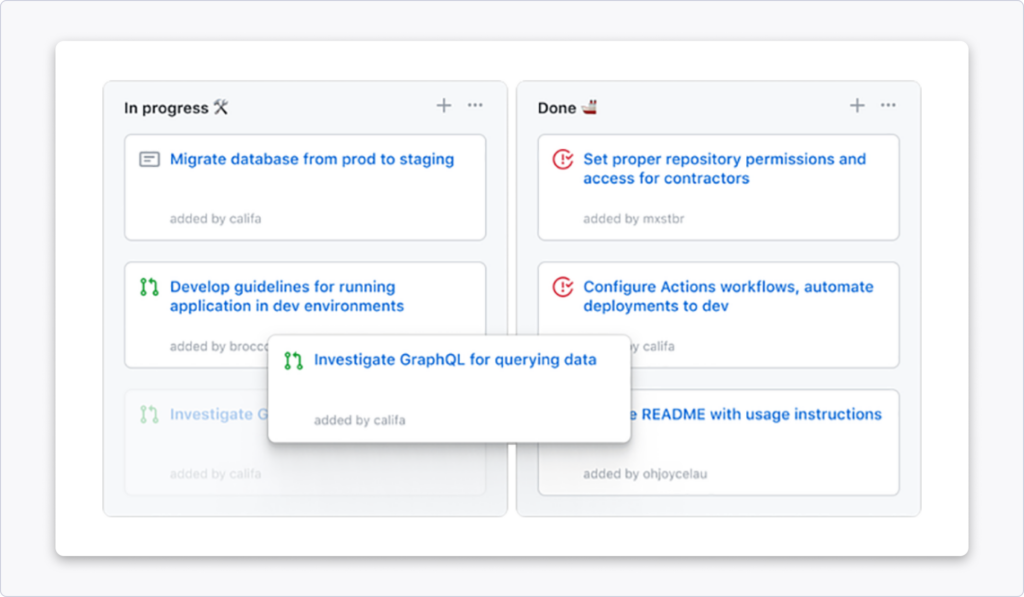Click closed issue icon on Configure Actions card
Screen dimensions: 1024x597
point(563,287)
